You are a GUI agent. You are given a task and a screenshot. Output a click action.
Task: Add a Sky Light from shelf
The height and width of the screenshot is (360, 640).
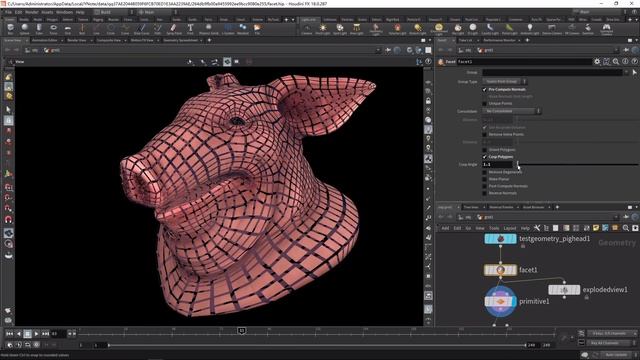(458, 29)
